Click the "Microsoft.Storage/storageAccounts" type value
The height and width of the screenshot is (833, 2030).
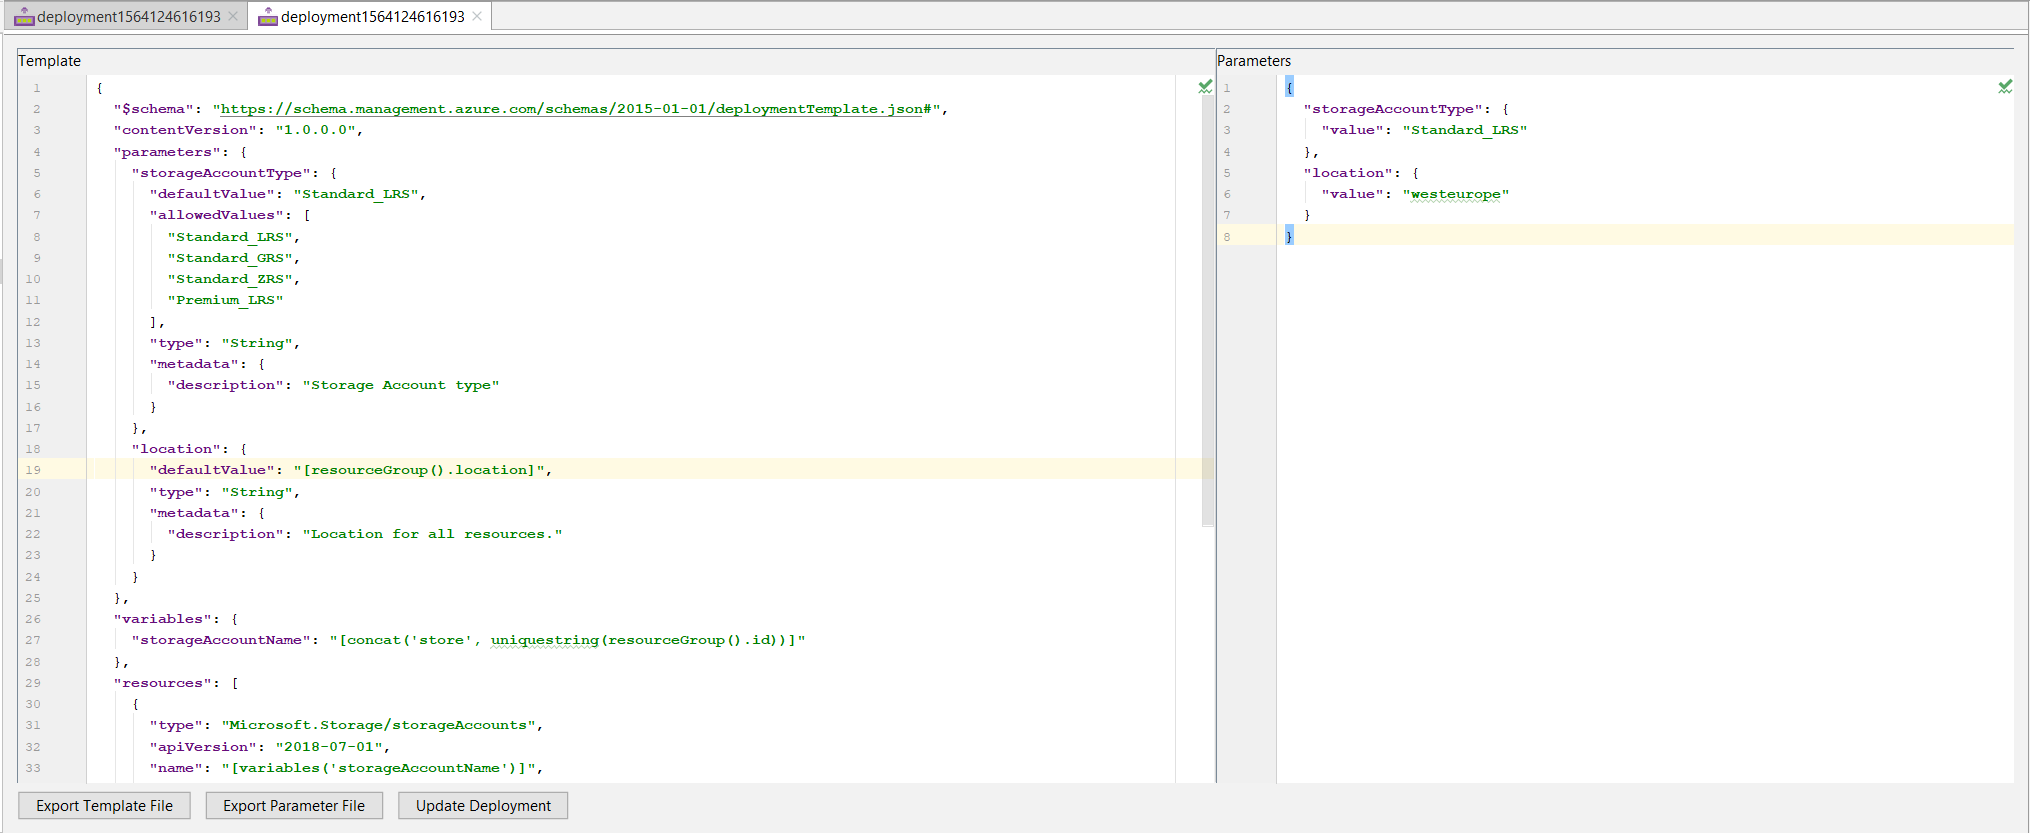[381, 725]
